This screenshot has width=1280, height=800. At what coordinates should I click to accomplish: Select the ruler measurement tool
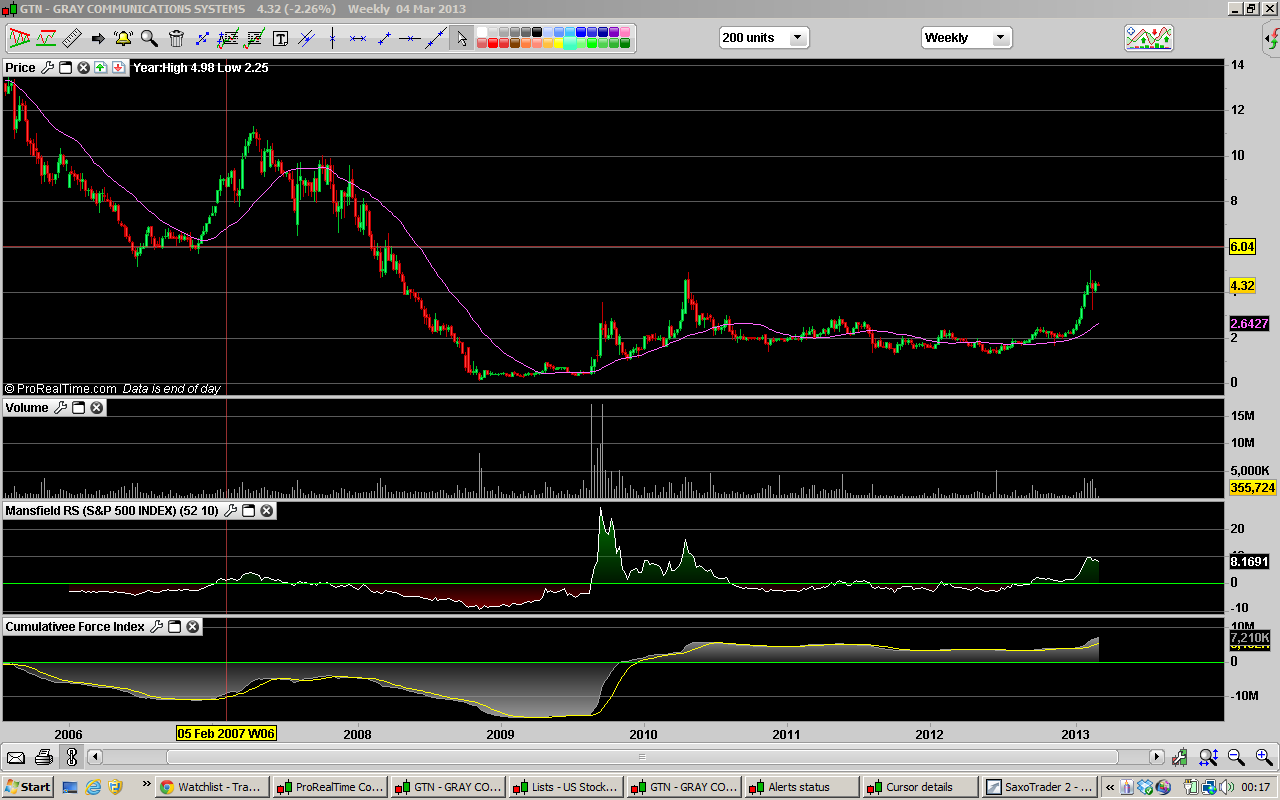72,39
